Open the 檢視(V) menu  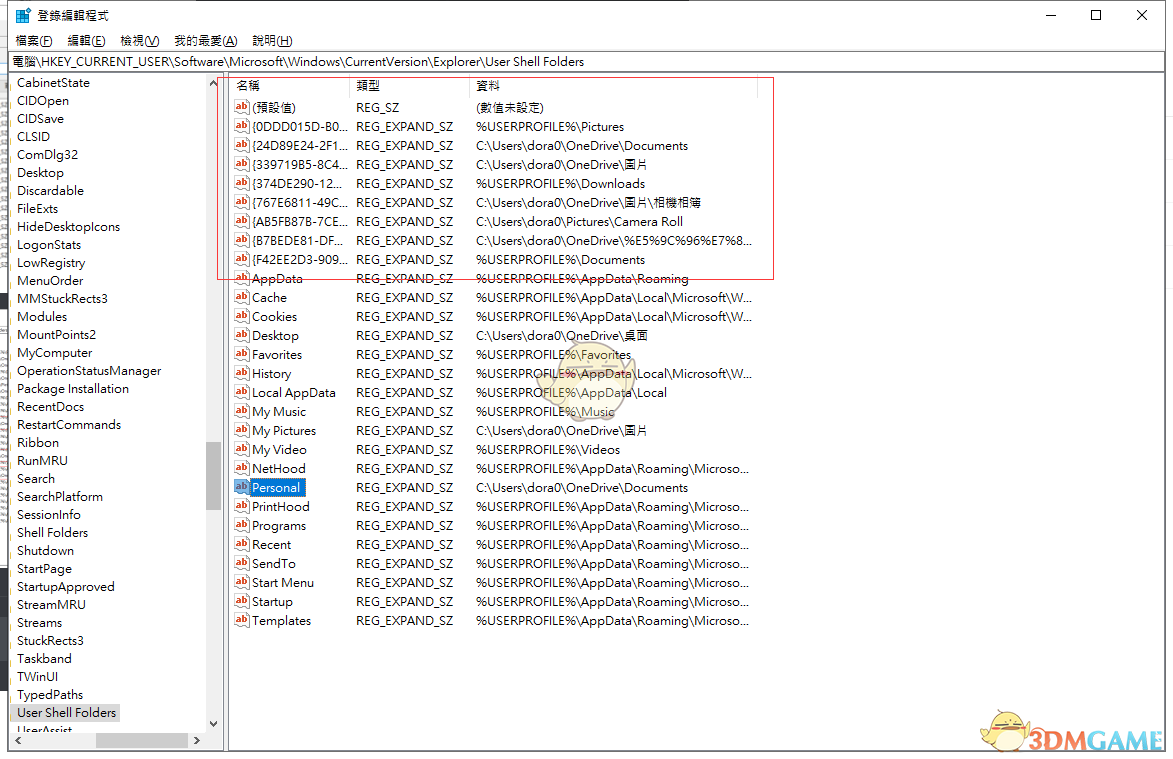point(139,41)
